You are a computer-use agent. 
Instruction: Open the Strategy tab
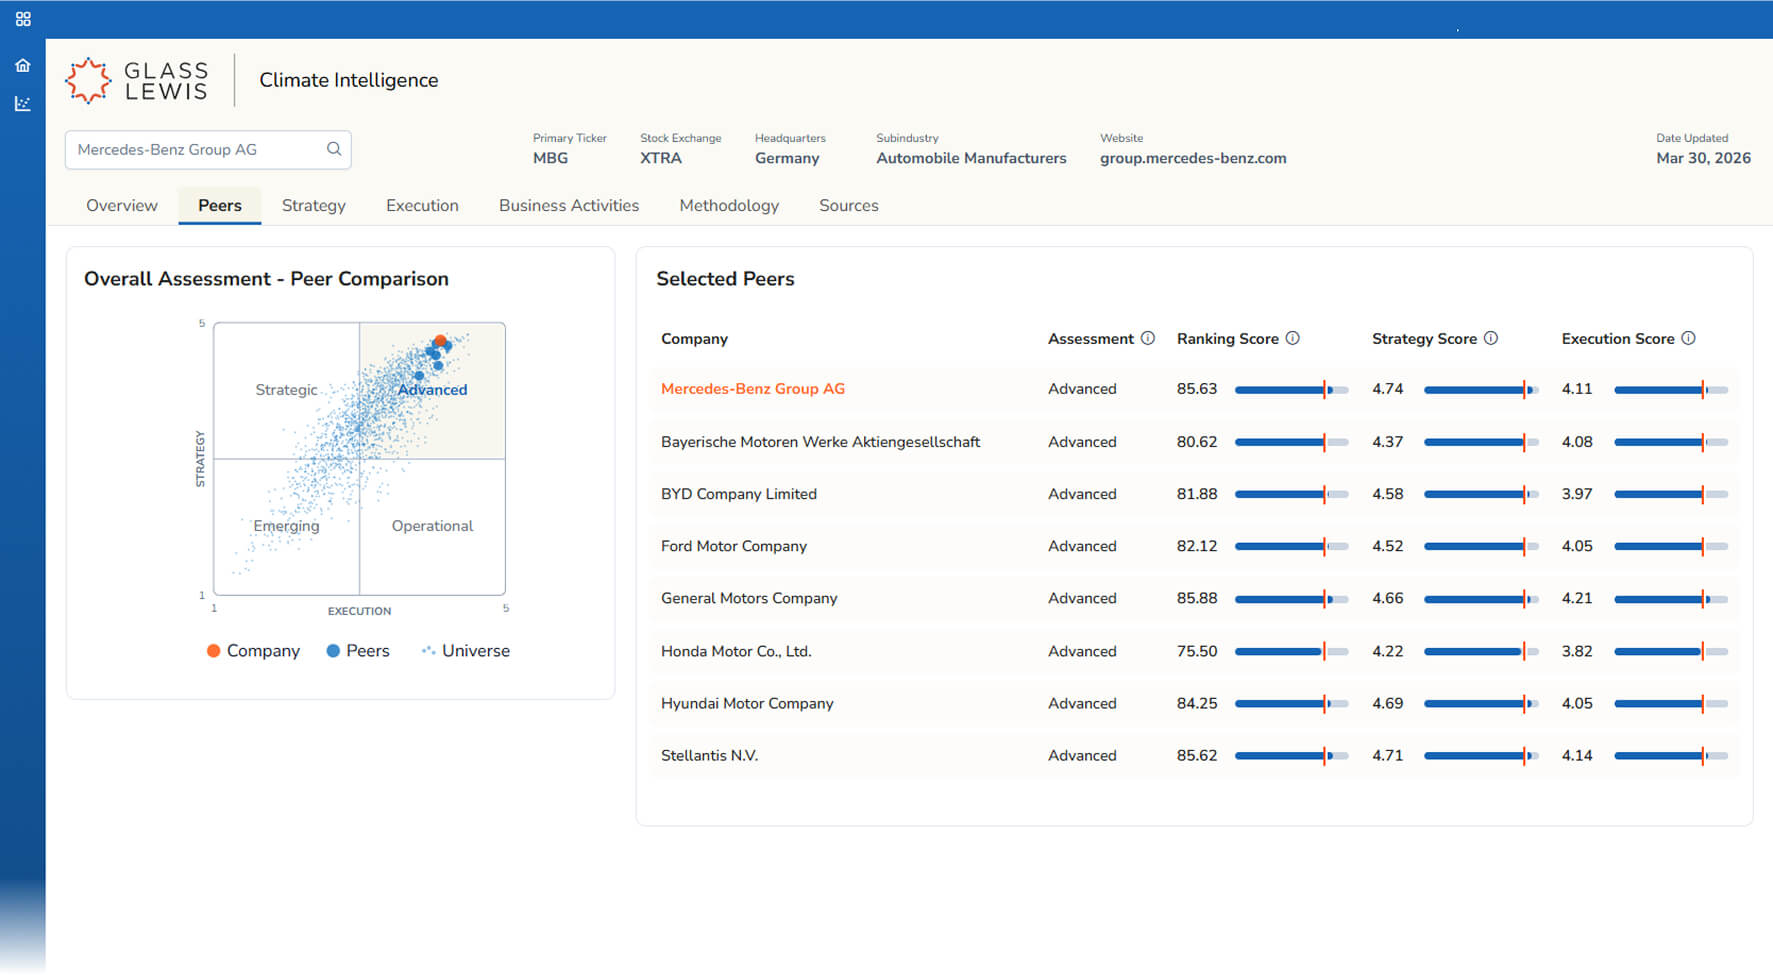pos(314,205)
